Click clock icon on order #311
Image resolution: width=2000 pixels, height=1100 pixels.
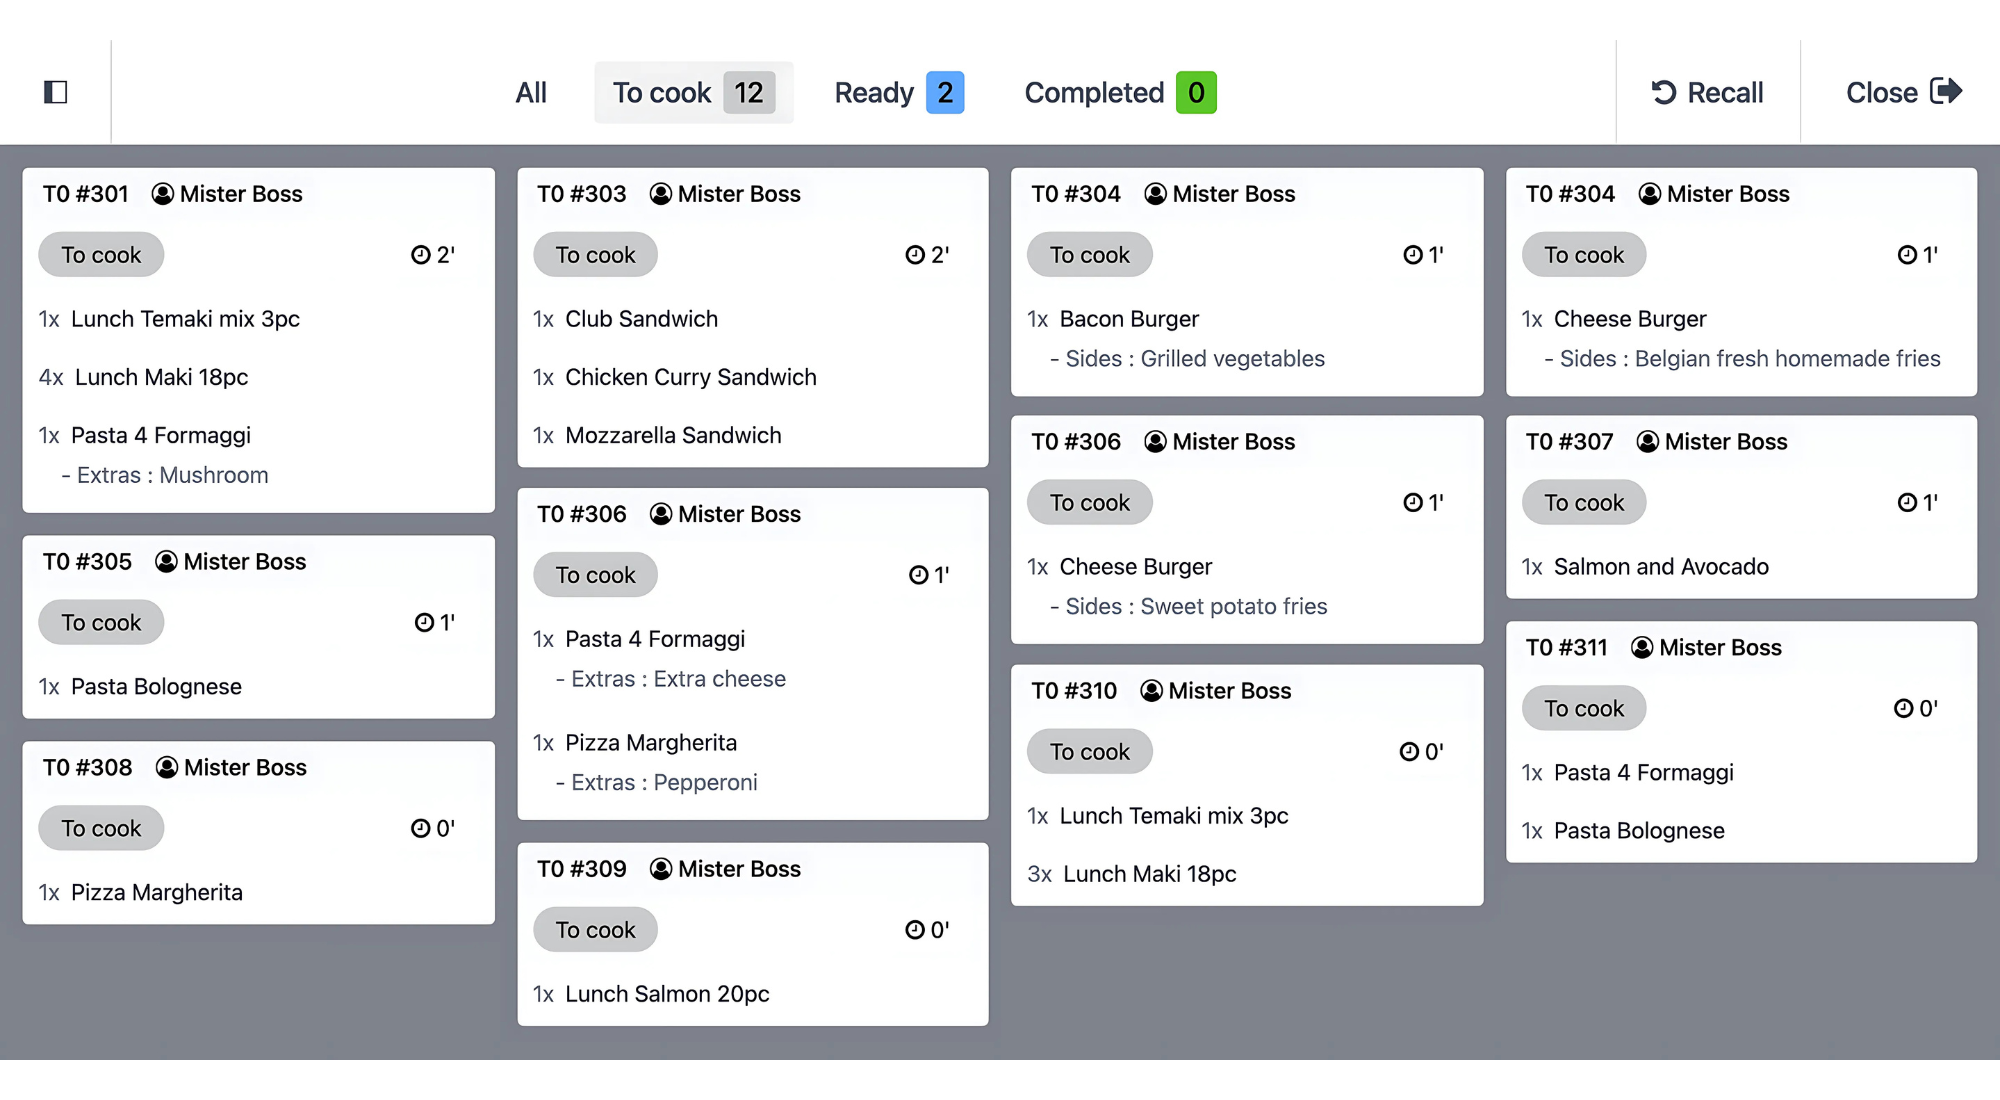1903,709
